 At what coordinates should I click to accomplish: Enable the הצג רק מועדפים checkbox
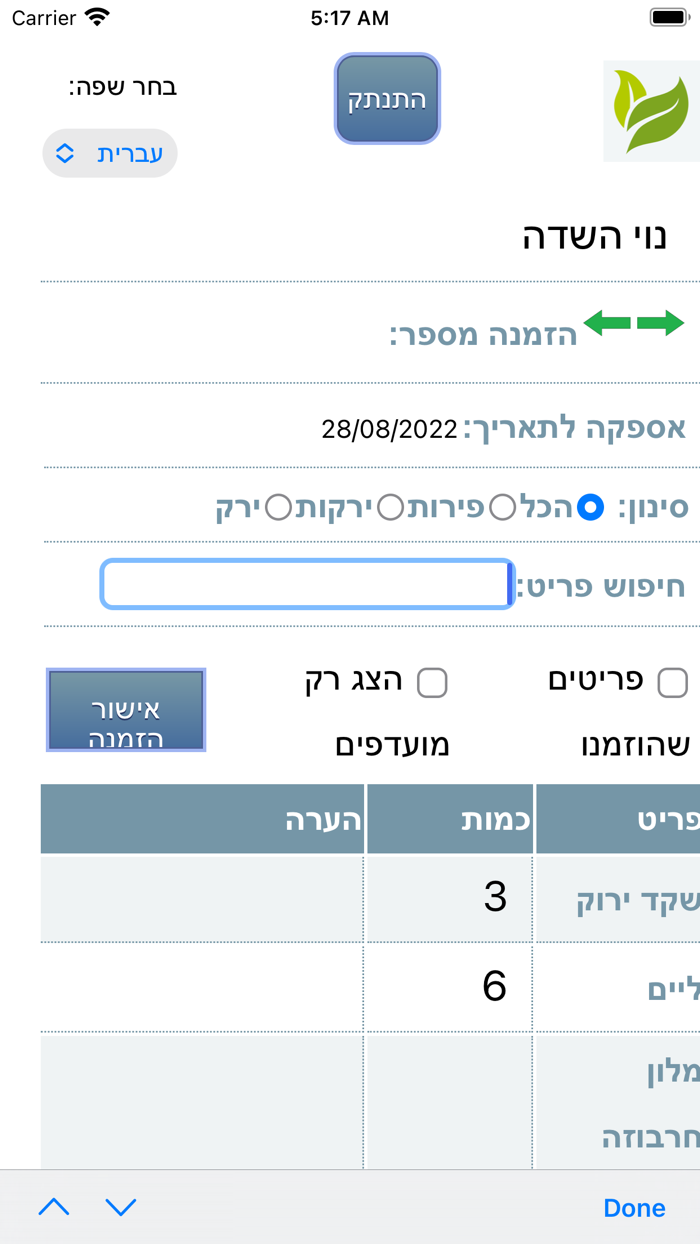pyautogui.click(x=434, y=683)
